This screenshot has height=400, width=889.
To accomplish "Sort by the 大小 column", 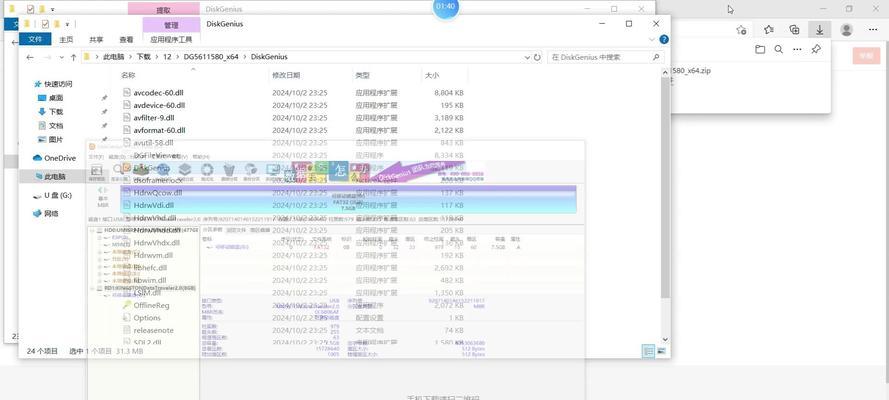I will click(x=431, y=75).
